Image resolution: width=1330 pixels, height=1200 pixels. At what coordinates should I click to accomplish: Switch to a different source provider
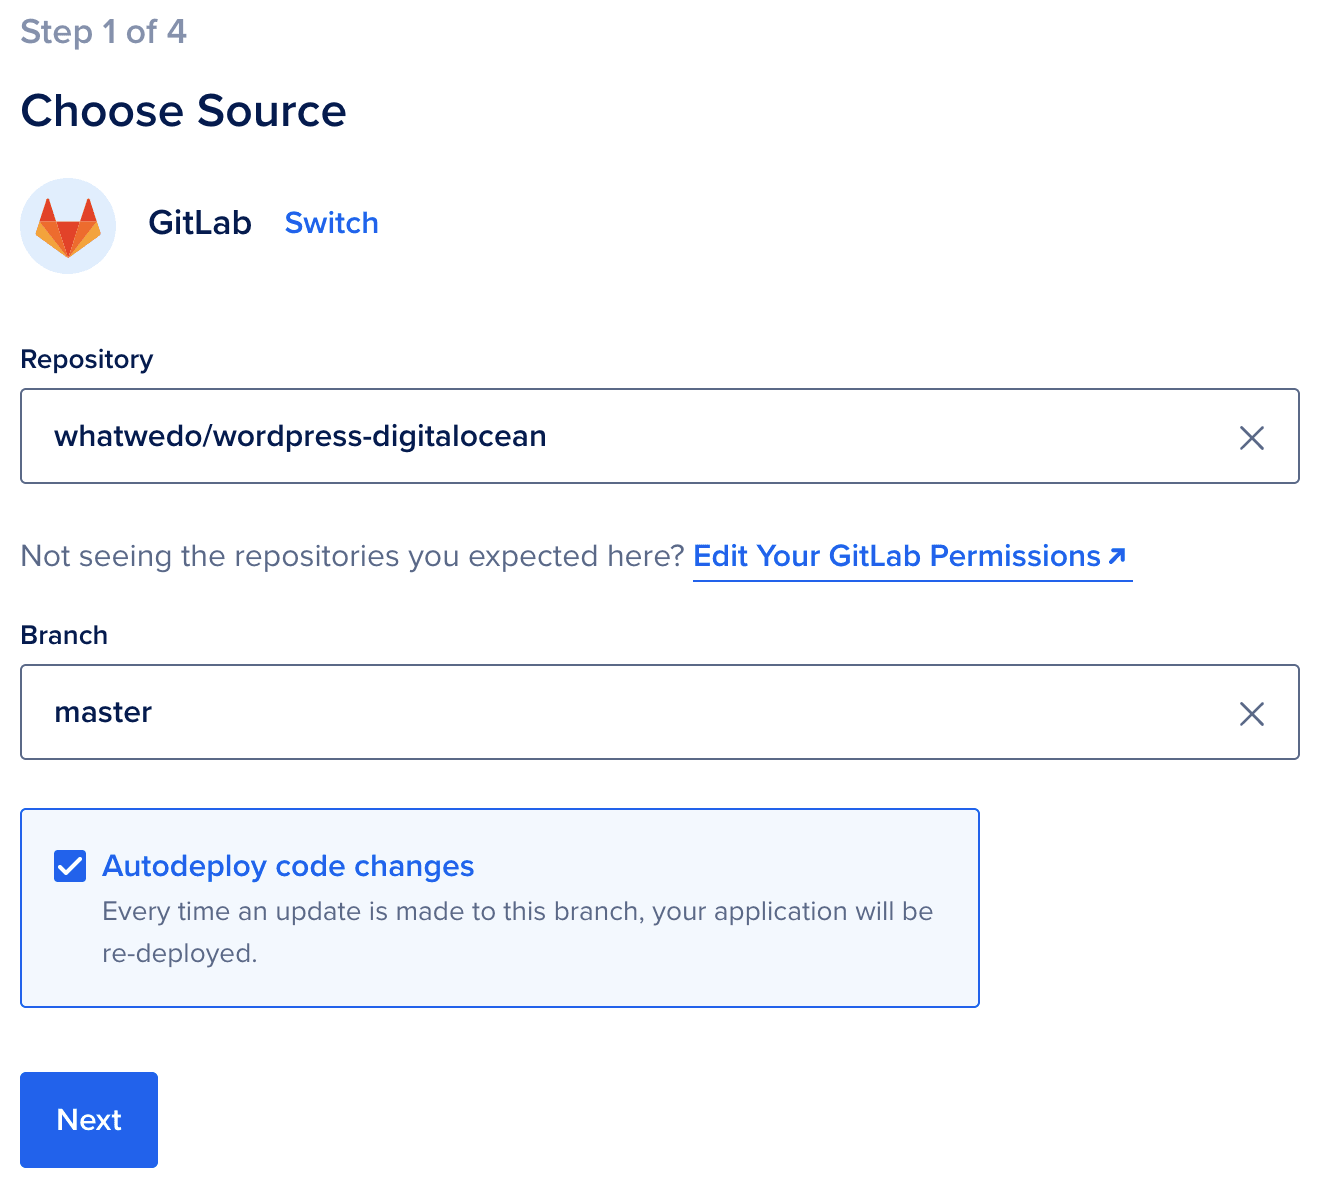(331, 223)
